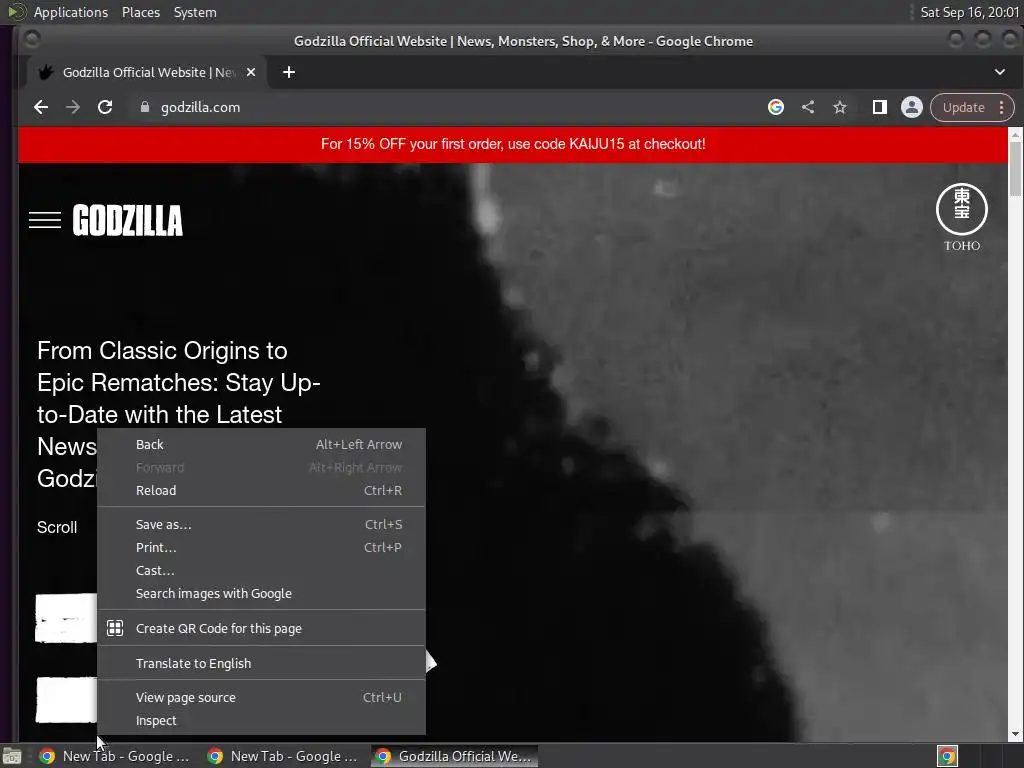This screenshot has width=1024, height=768.
Task: Open Chrome profile avatar
Action: (x=912, y=107)
